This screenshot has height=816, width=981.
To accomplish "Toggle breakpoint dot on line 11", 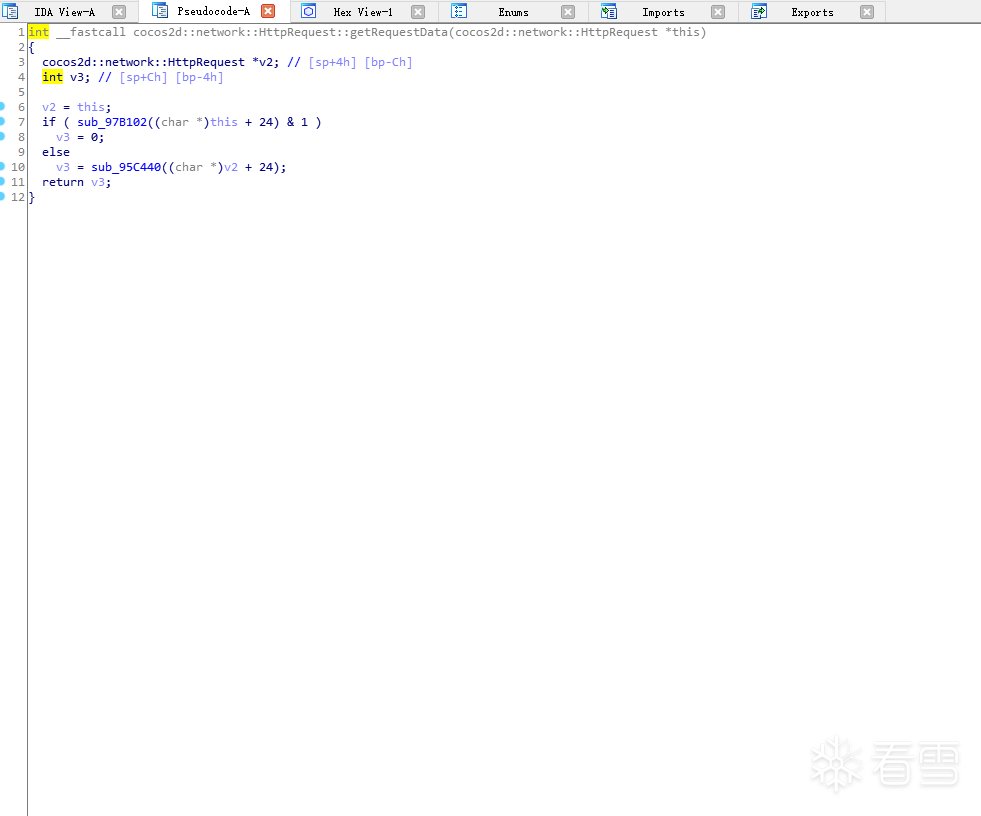I will pos(2,181).
